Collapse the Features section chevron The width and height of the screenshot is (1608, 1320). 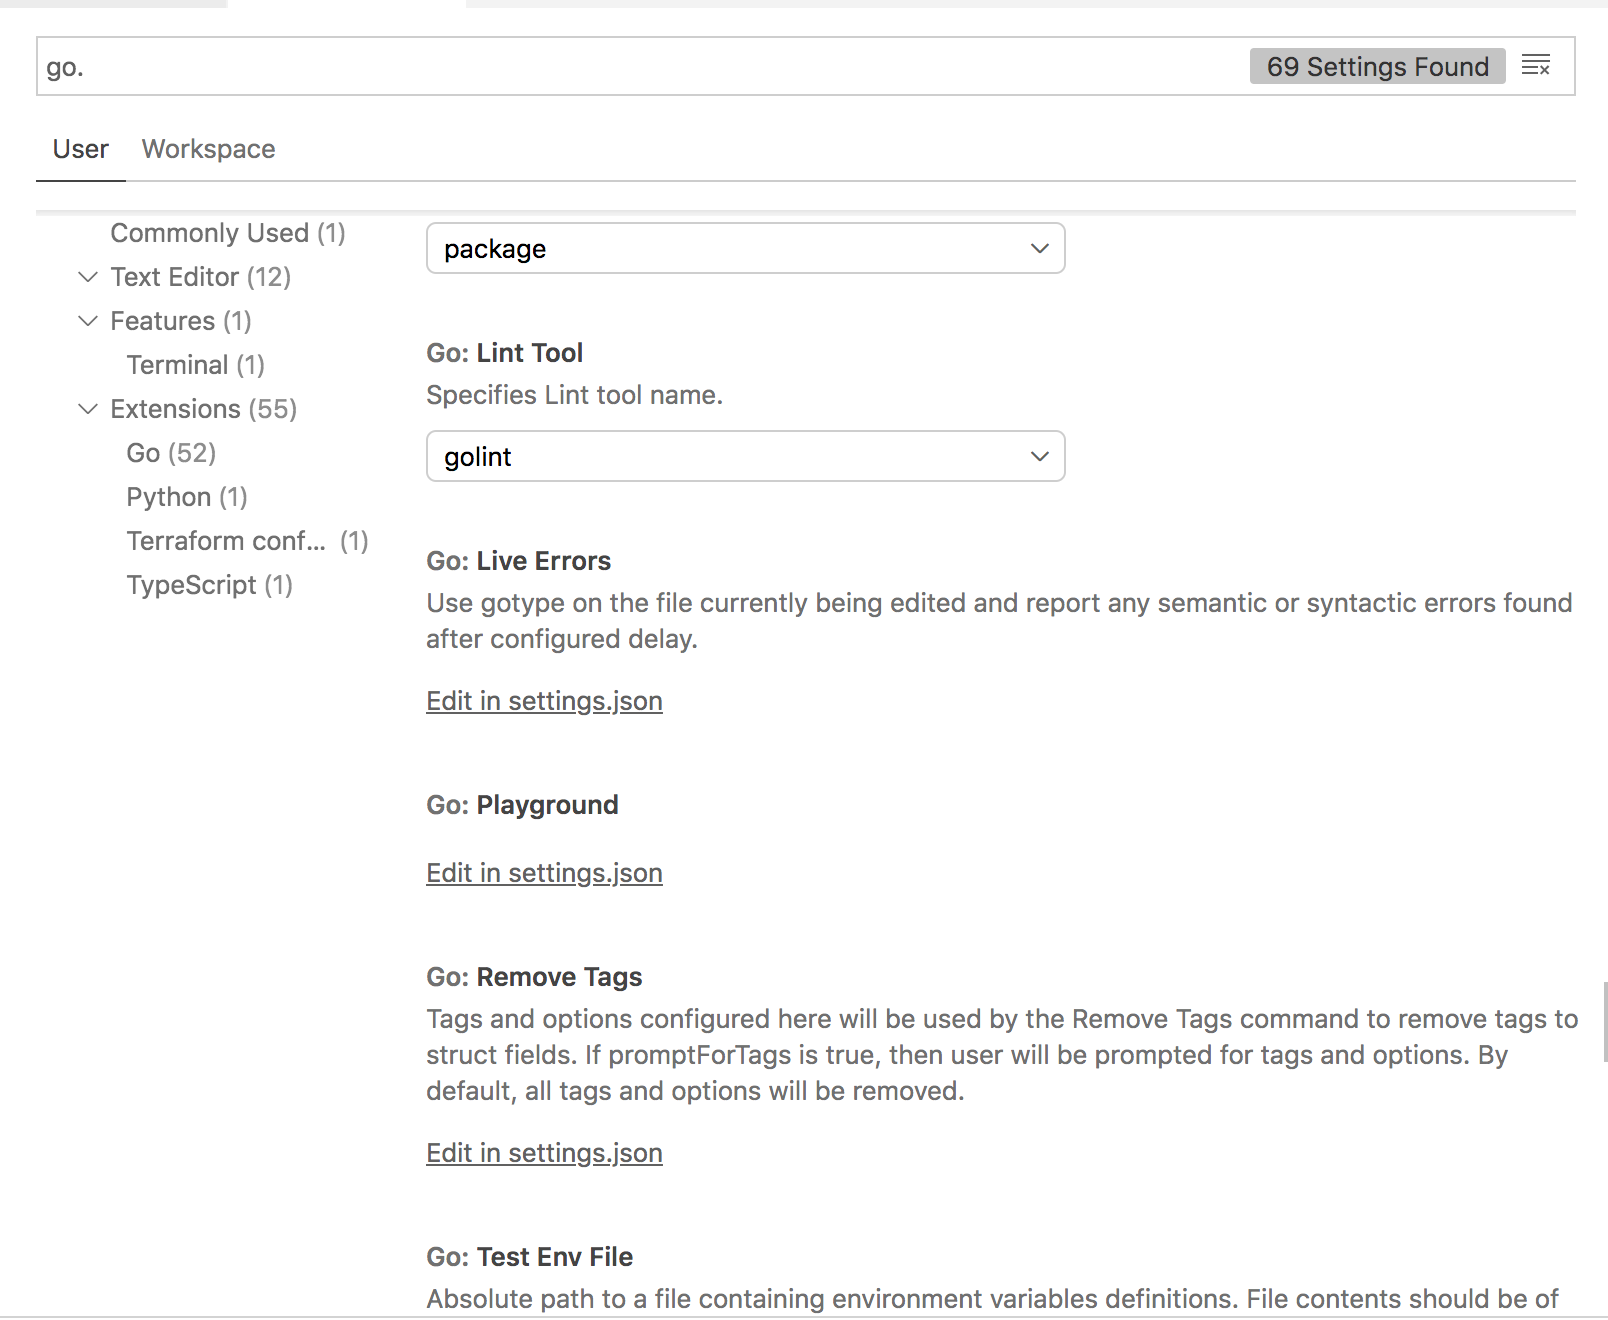pyautogui.click(x=88, y=321)
